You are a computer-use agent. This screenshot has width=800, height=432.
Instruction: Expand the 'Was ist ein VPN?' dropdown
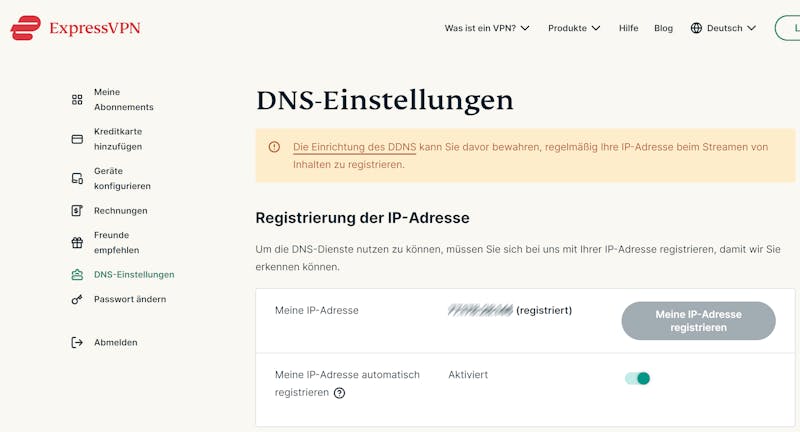tap(487, 28)
